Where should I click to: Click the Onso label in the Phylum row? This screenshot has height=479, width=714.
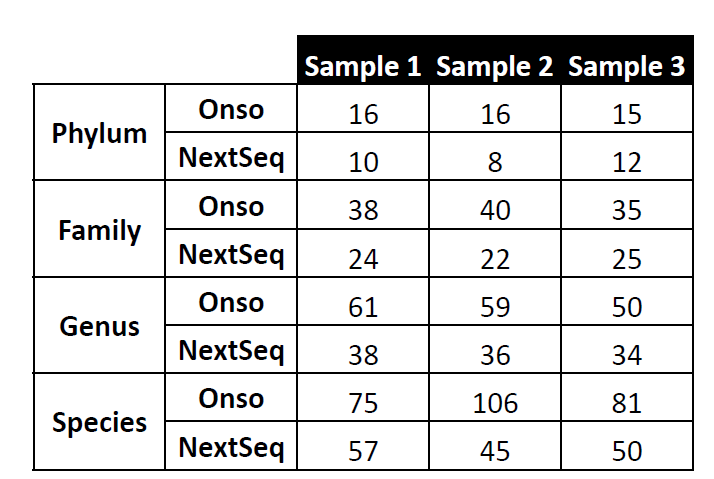(x=231, y=110)
